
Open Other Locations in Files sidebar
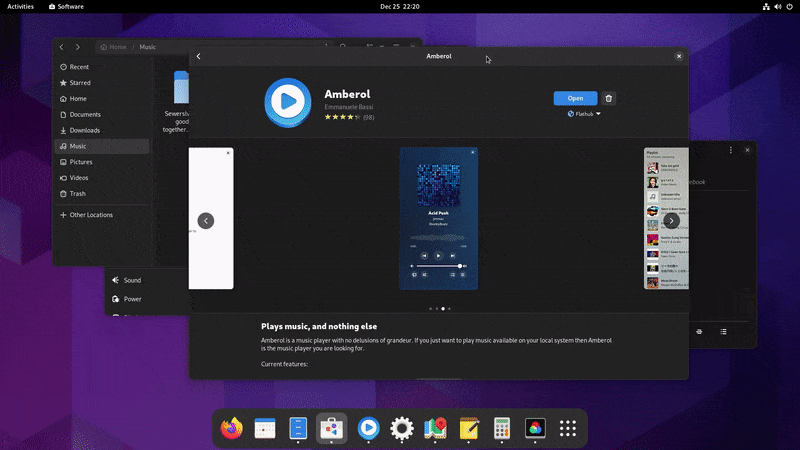[102, 215]
